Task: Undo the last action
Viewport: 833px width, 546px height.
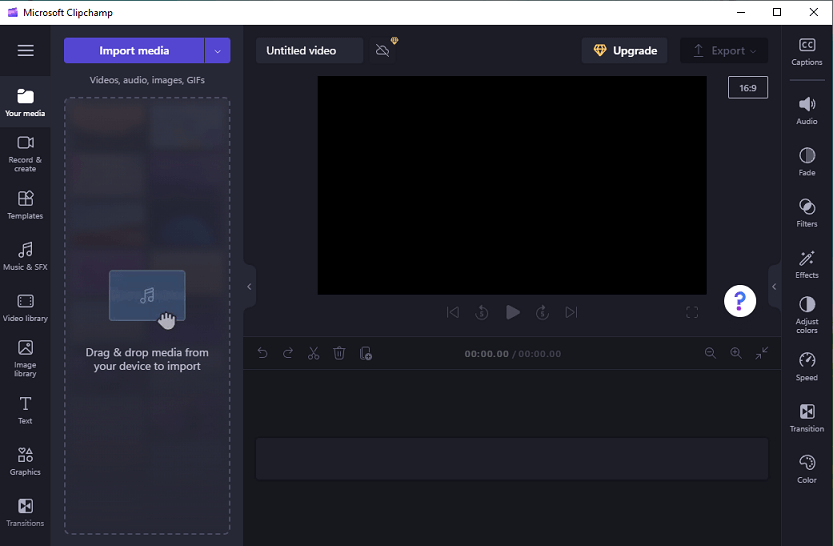Action: pyautogui.click(x=262, y=353)
